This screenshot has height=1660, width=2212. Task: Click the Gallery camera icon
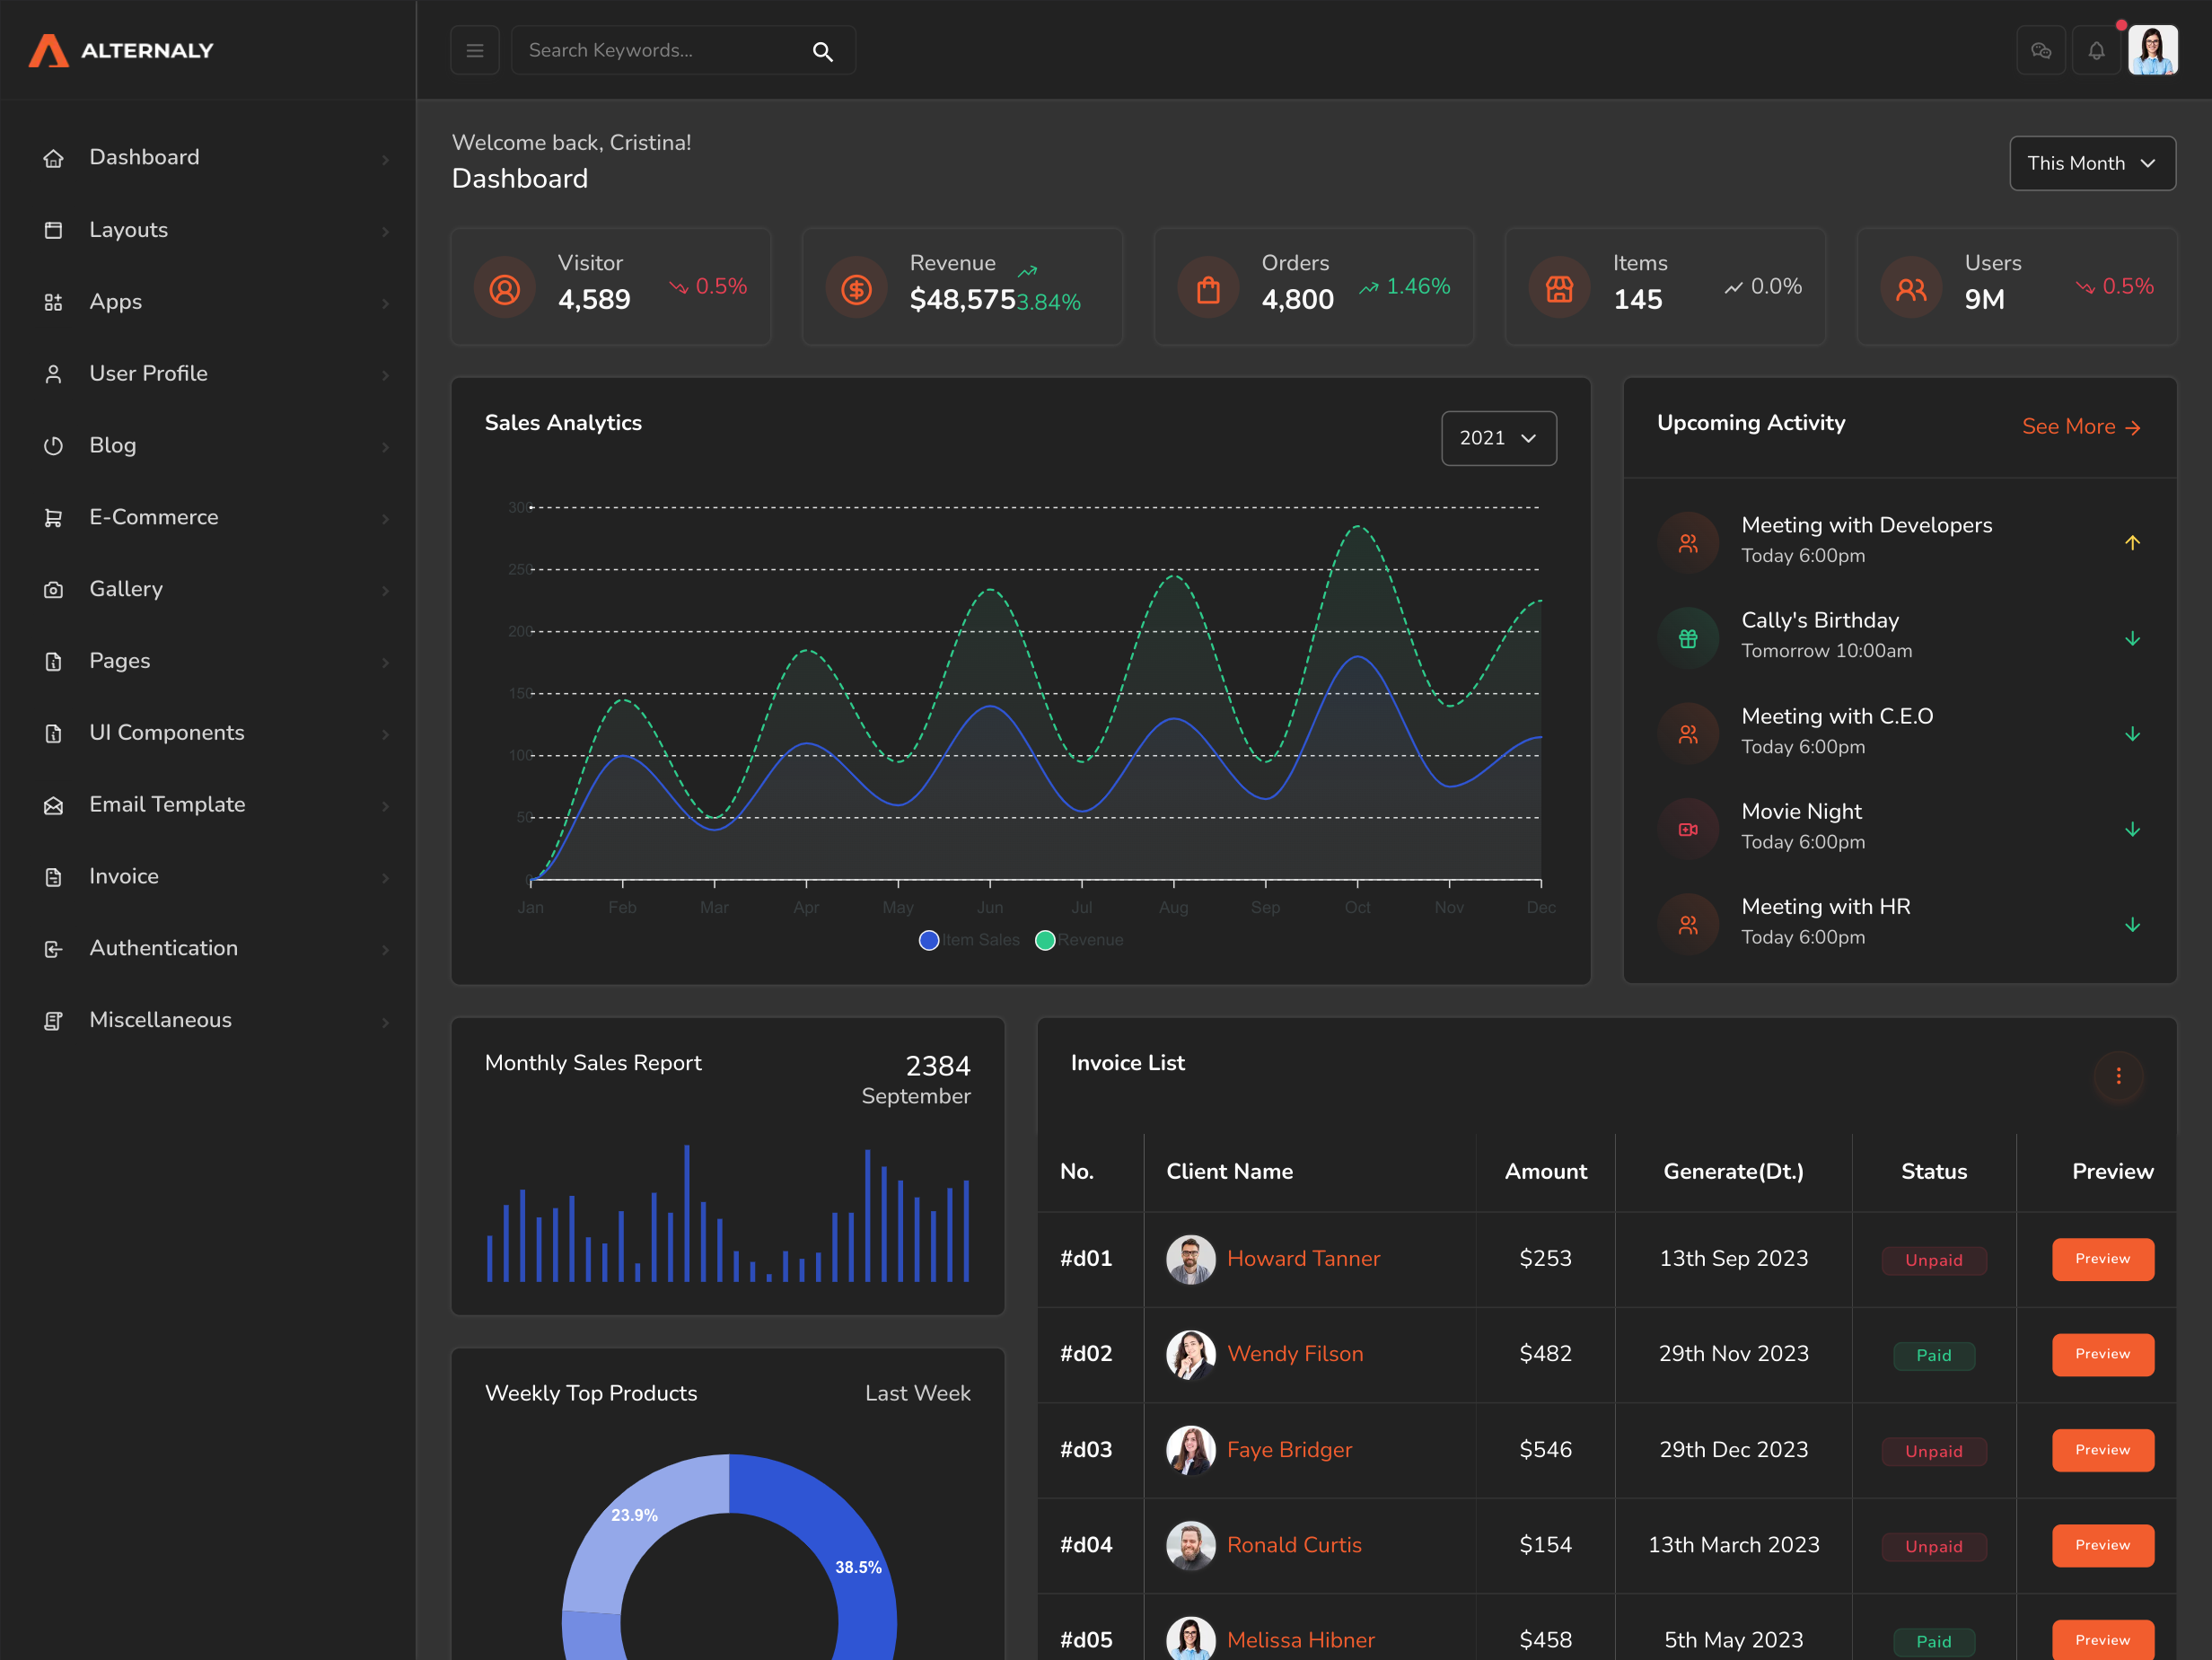(x=54, y=590)
